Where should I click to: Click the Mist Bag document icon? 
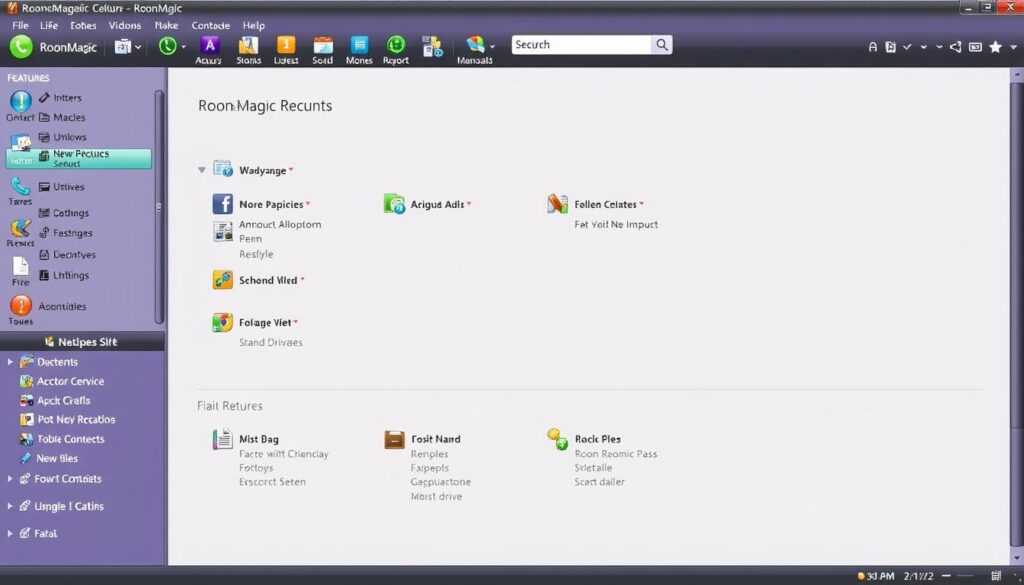coord(223,439)
